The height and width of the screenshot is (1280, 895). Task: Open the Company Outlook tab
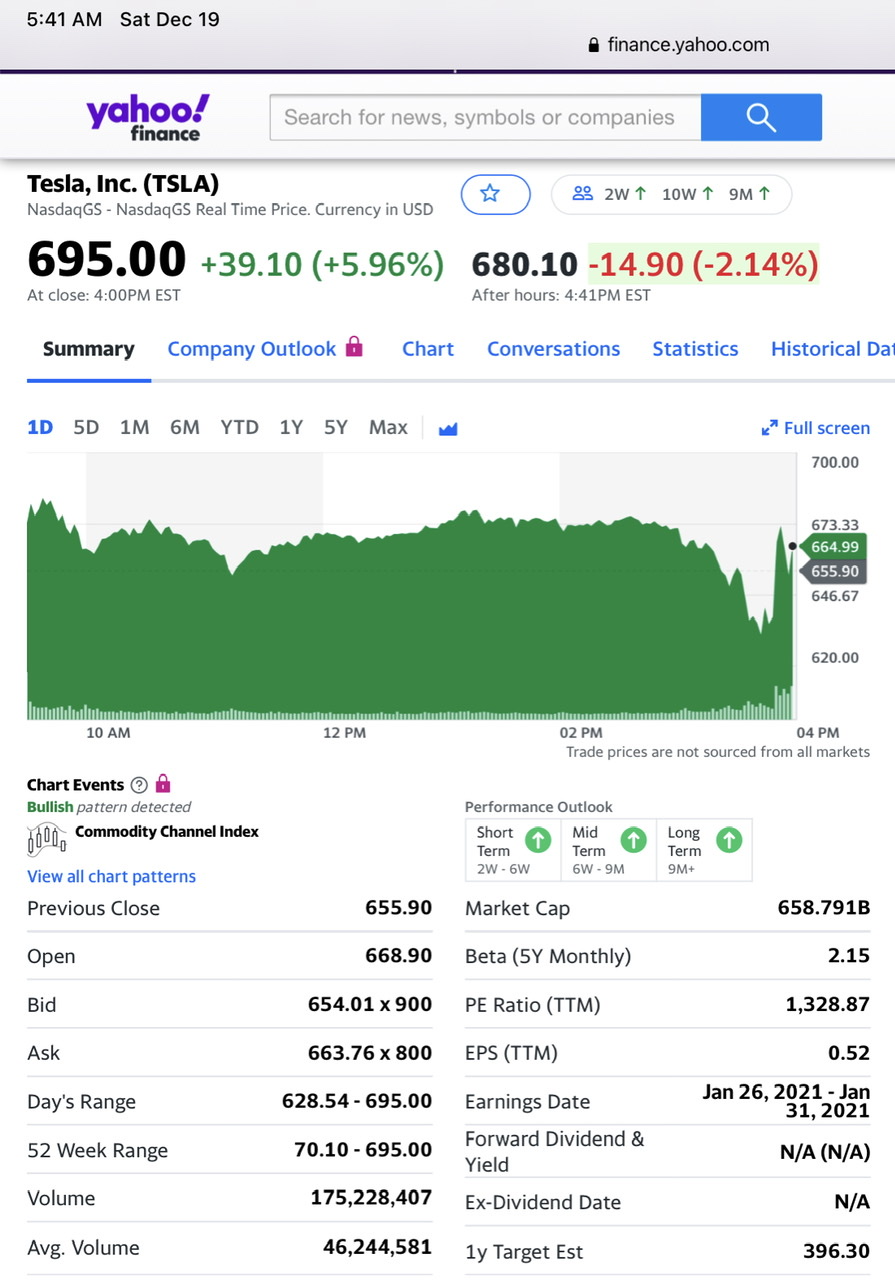point(252,349)
